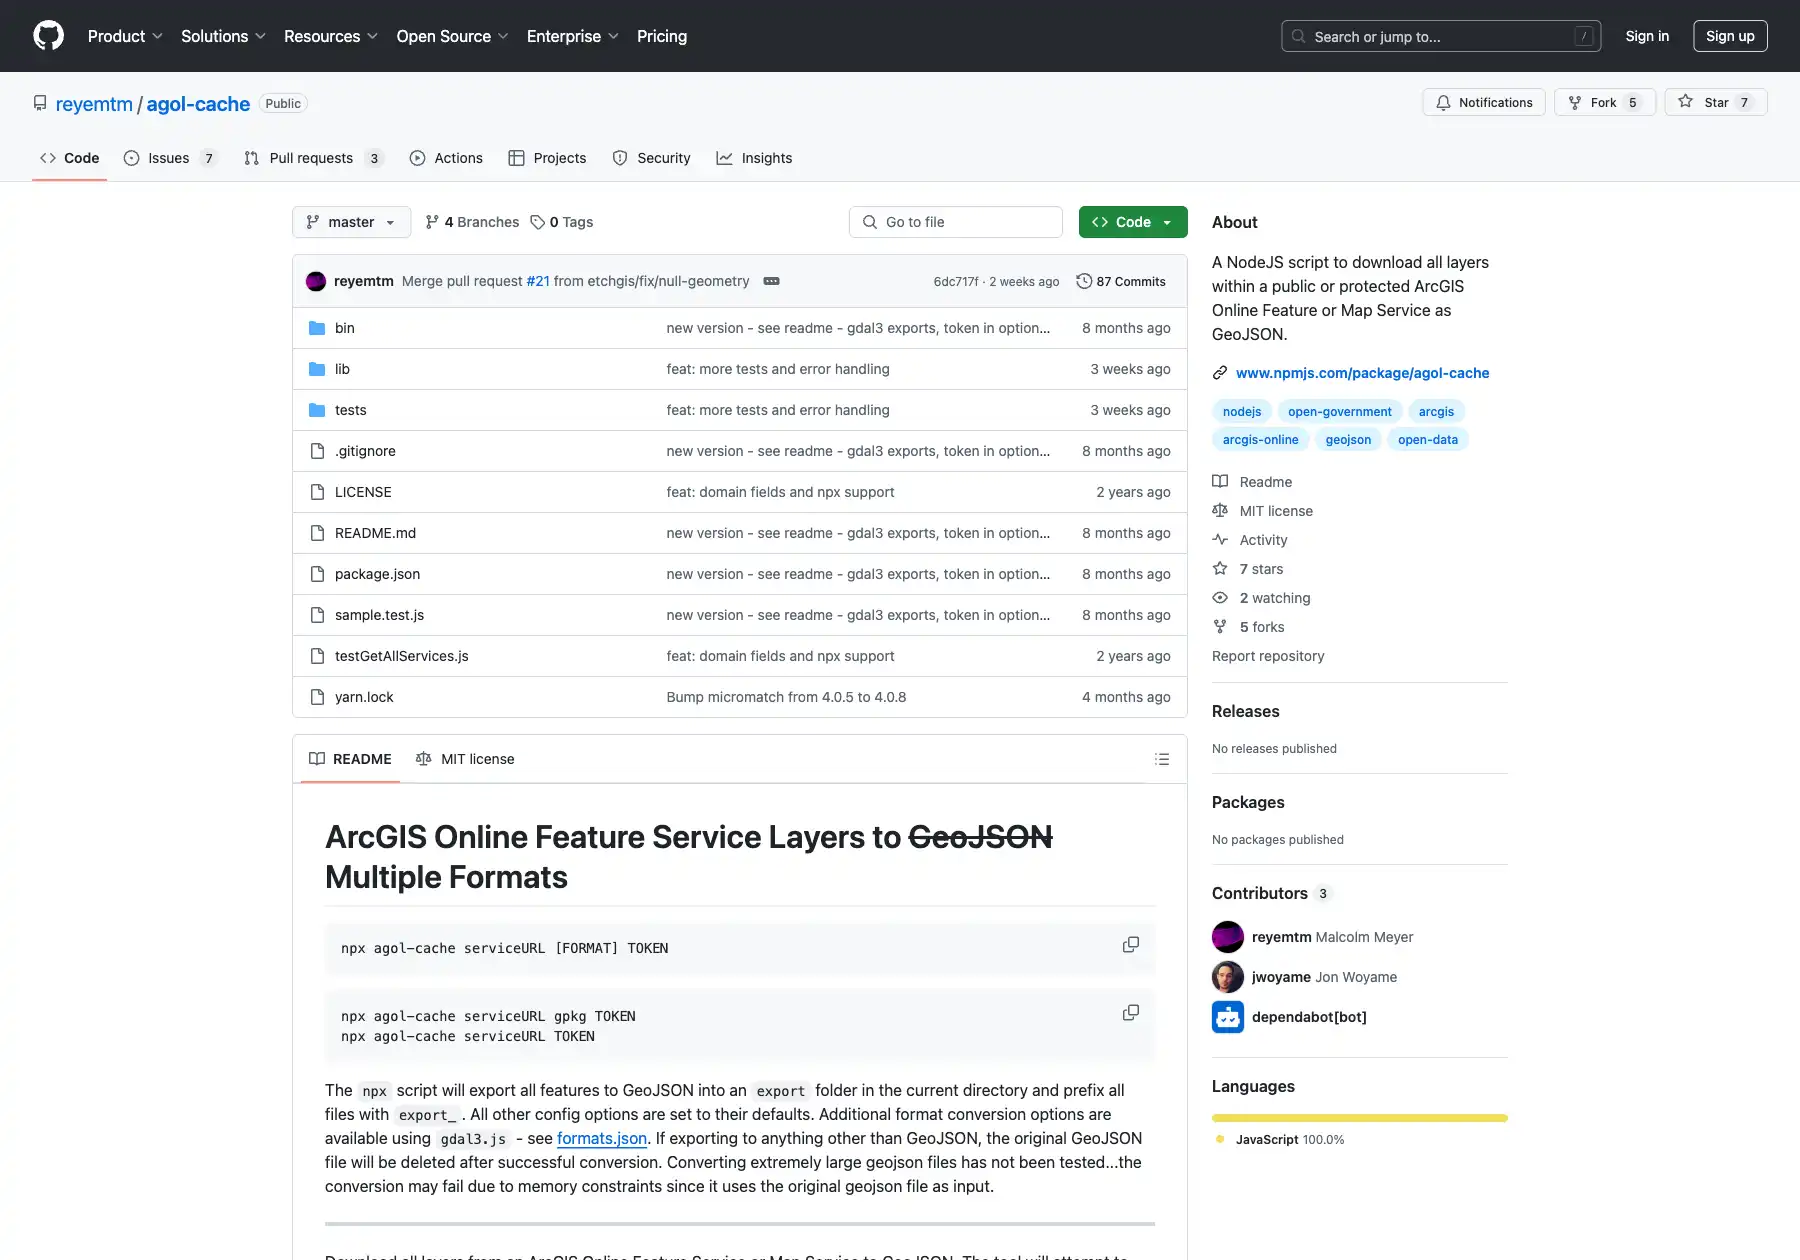Screen dimensions: 1800x1260
Task: Click the yellow JavaScript language bar
Action: (x=1359, y=1118)
